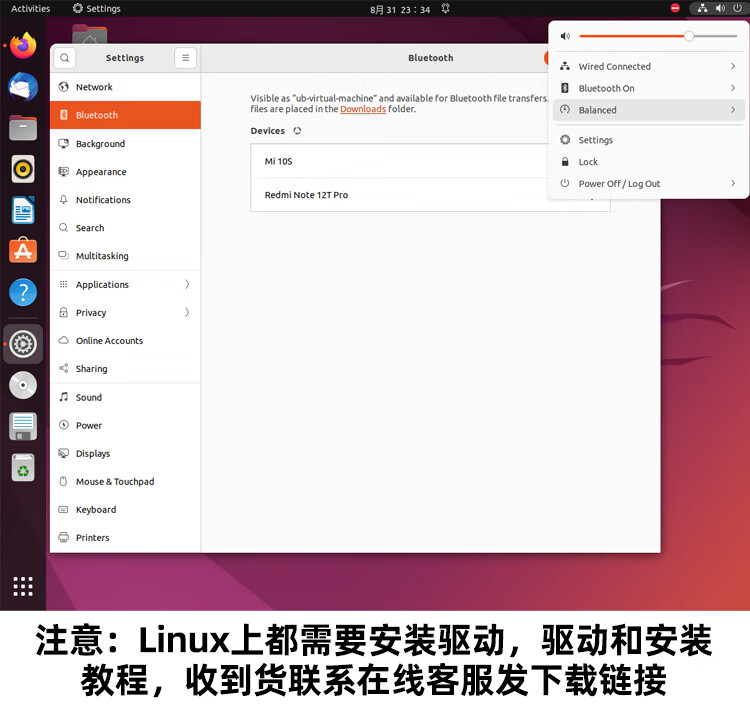Image resolution: width=750 pixels, height=724 pixels.
Task: Open Sound settings panel
Action: (125, 397)
